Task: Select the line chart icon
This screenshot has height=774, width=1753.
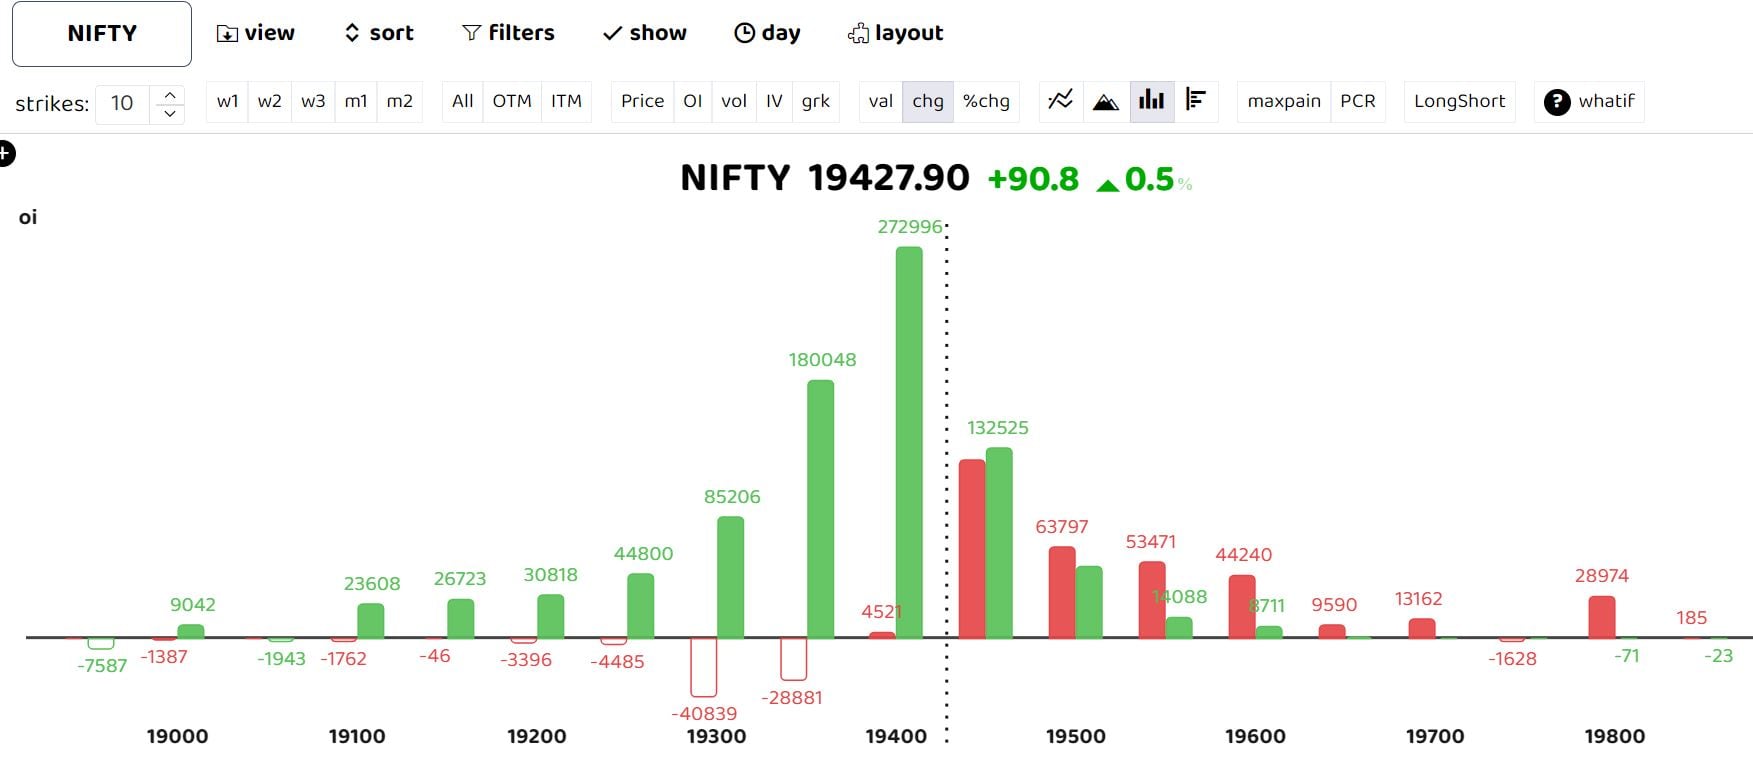Action: (x=1061, y=101)
